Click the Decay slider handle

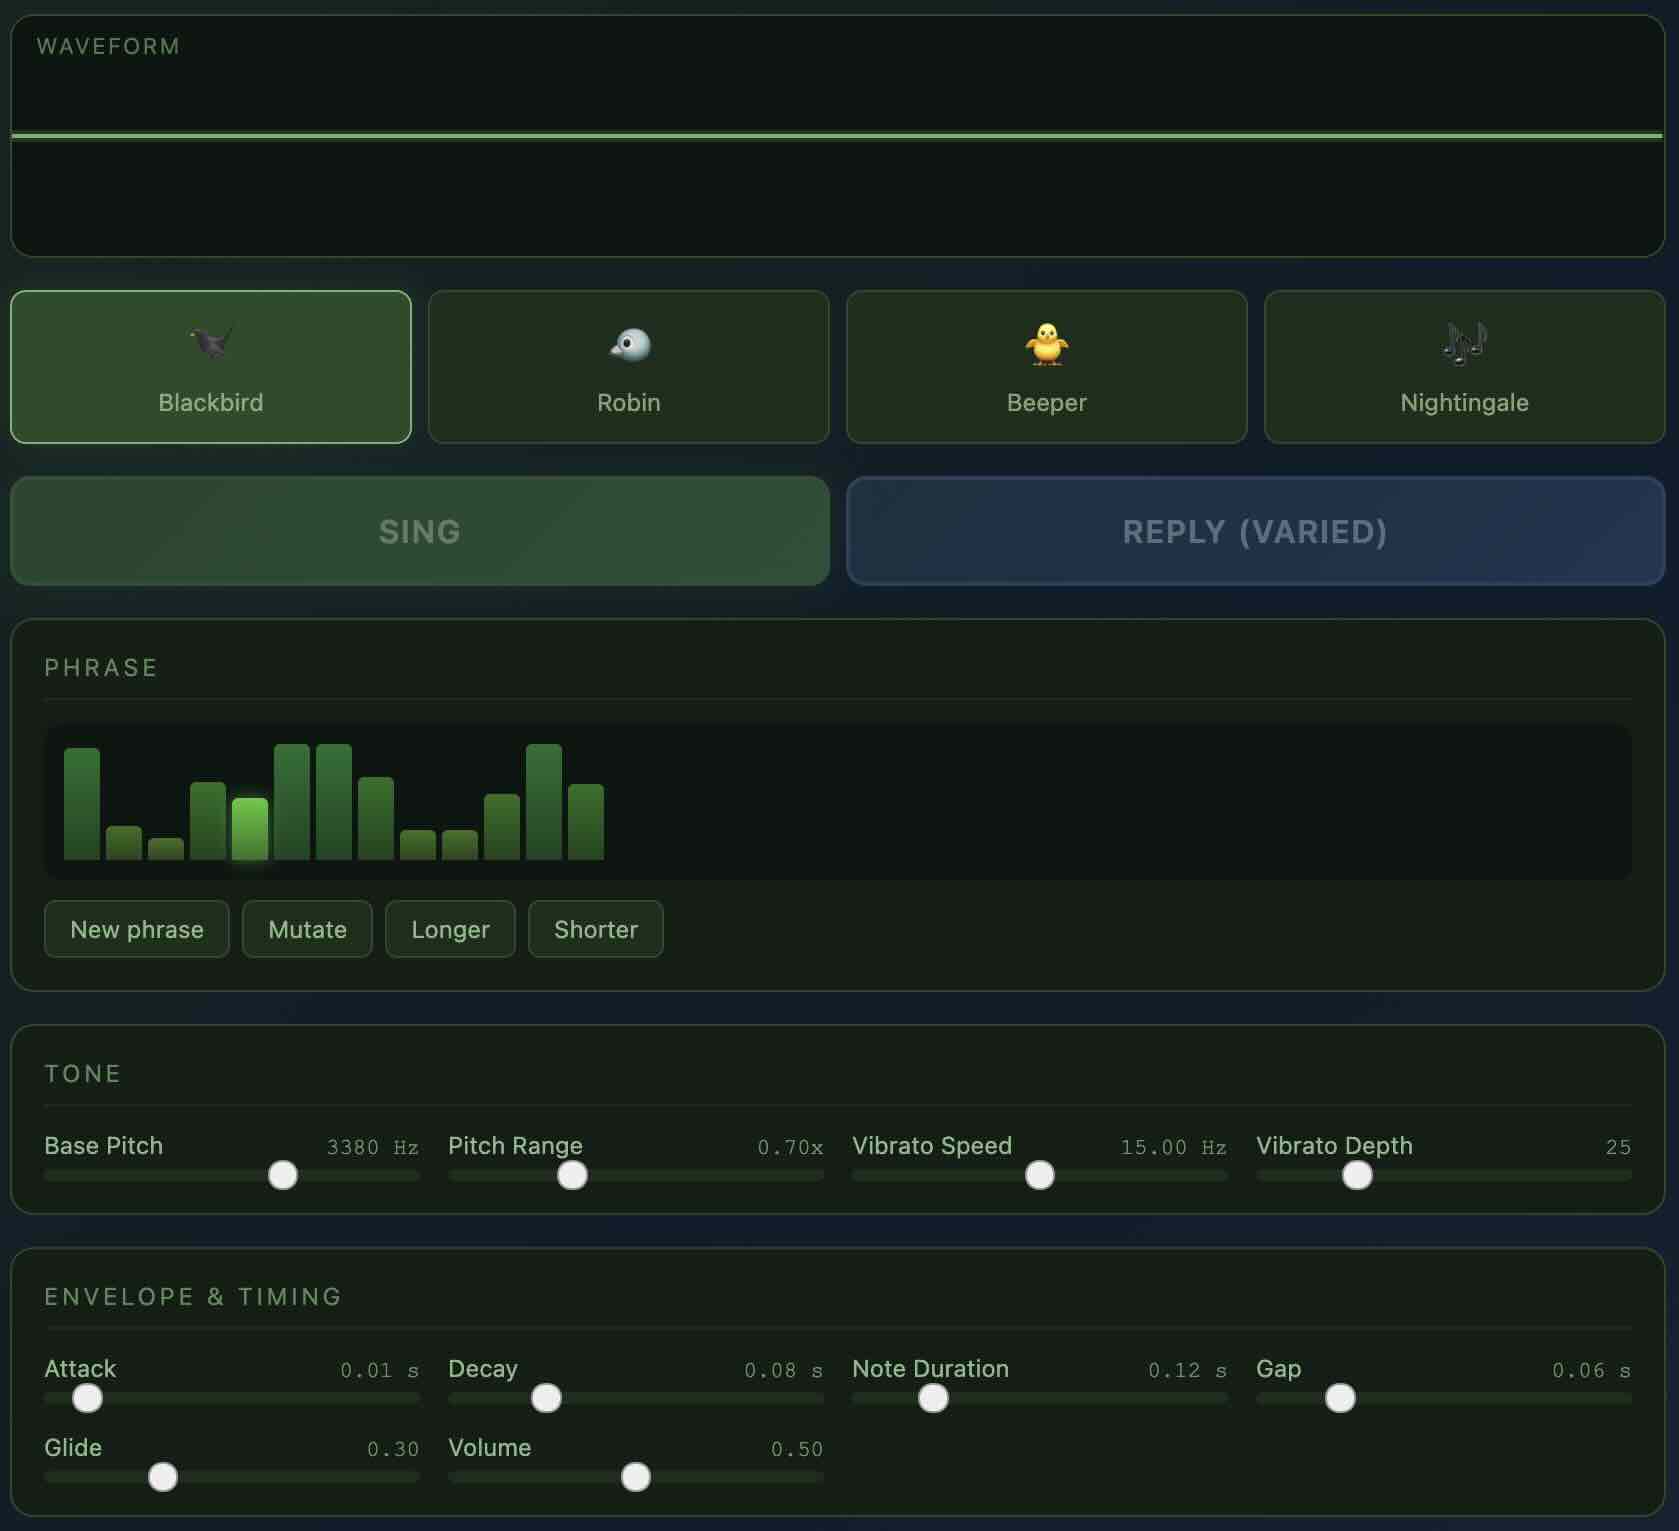pyautogui.click(x=545, y=1398)
